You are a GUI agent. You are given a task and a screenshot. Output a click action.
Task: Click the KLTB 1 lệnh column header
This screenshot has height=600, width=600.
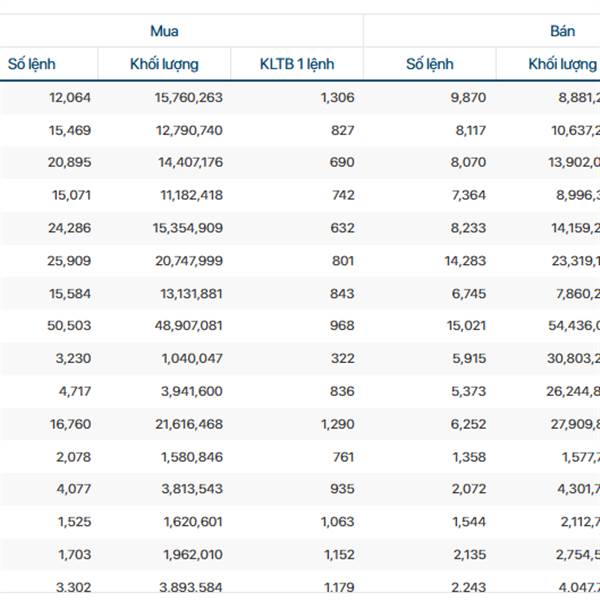297,64
